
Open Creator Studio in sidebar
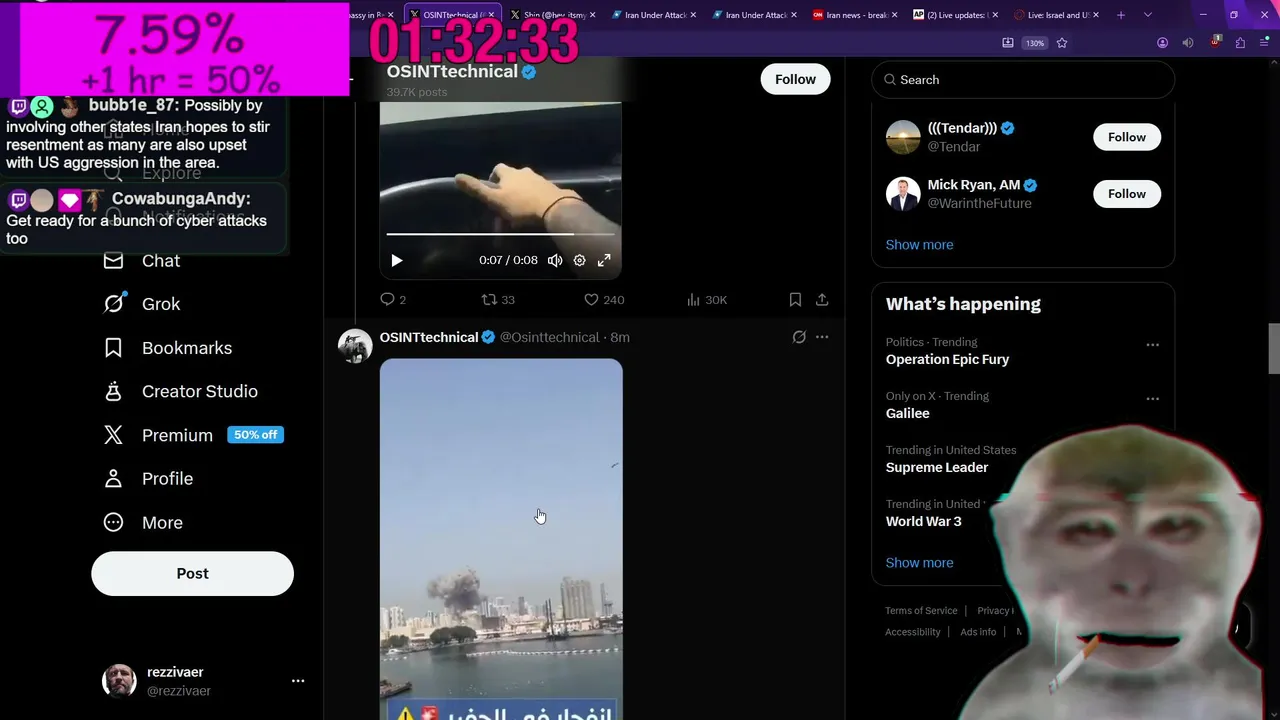pyautogui.click(x=180, y=391)
